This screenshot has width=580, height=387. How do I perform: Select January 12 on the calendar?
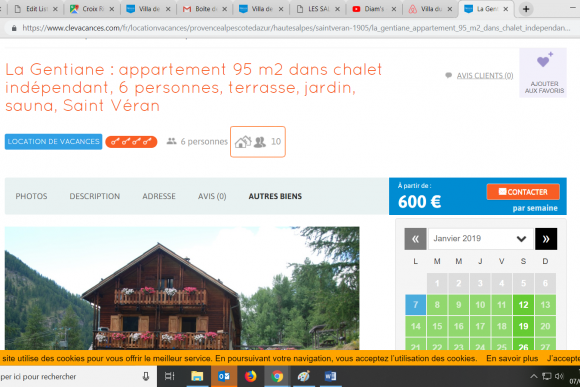tap(523, 305)
